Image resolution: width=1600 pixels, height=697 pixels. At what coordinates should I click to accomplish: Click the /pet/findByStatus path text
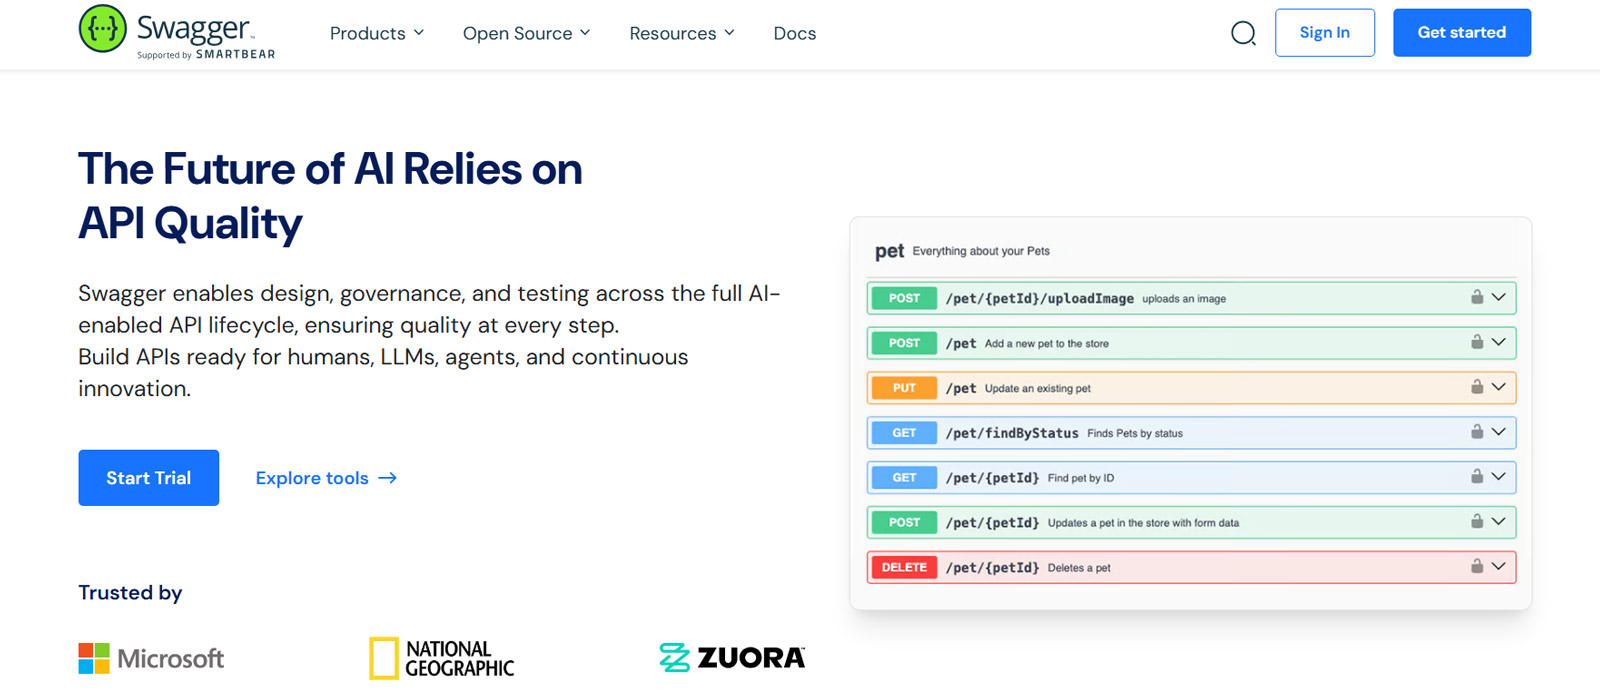point(1012,433)
